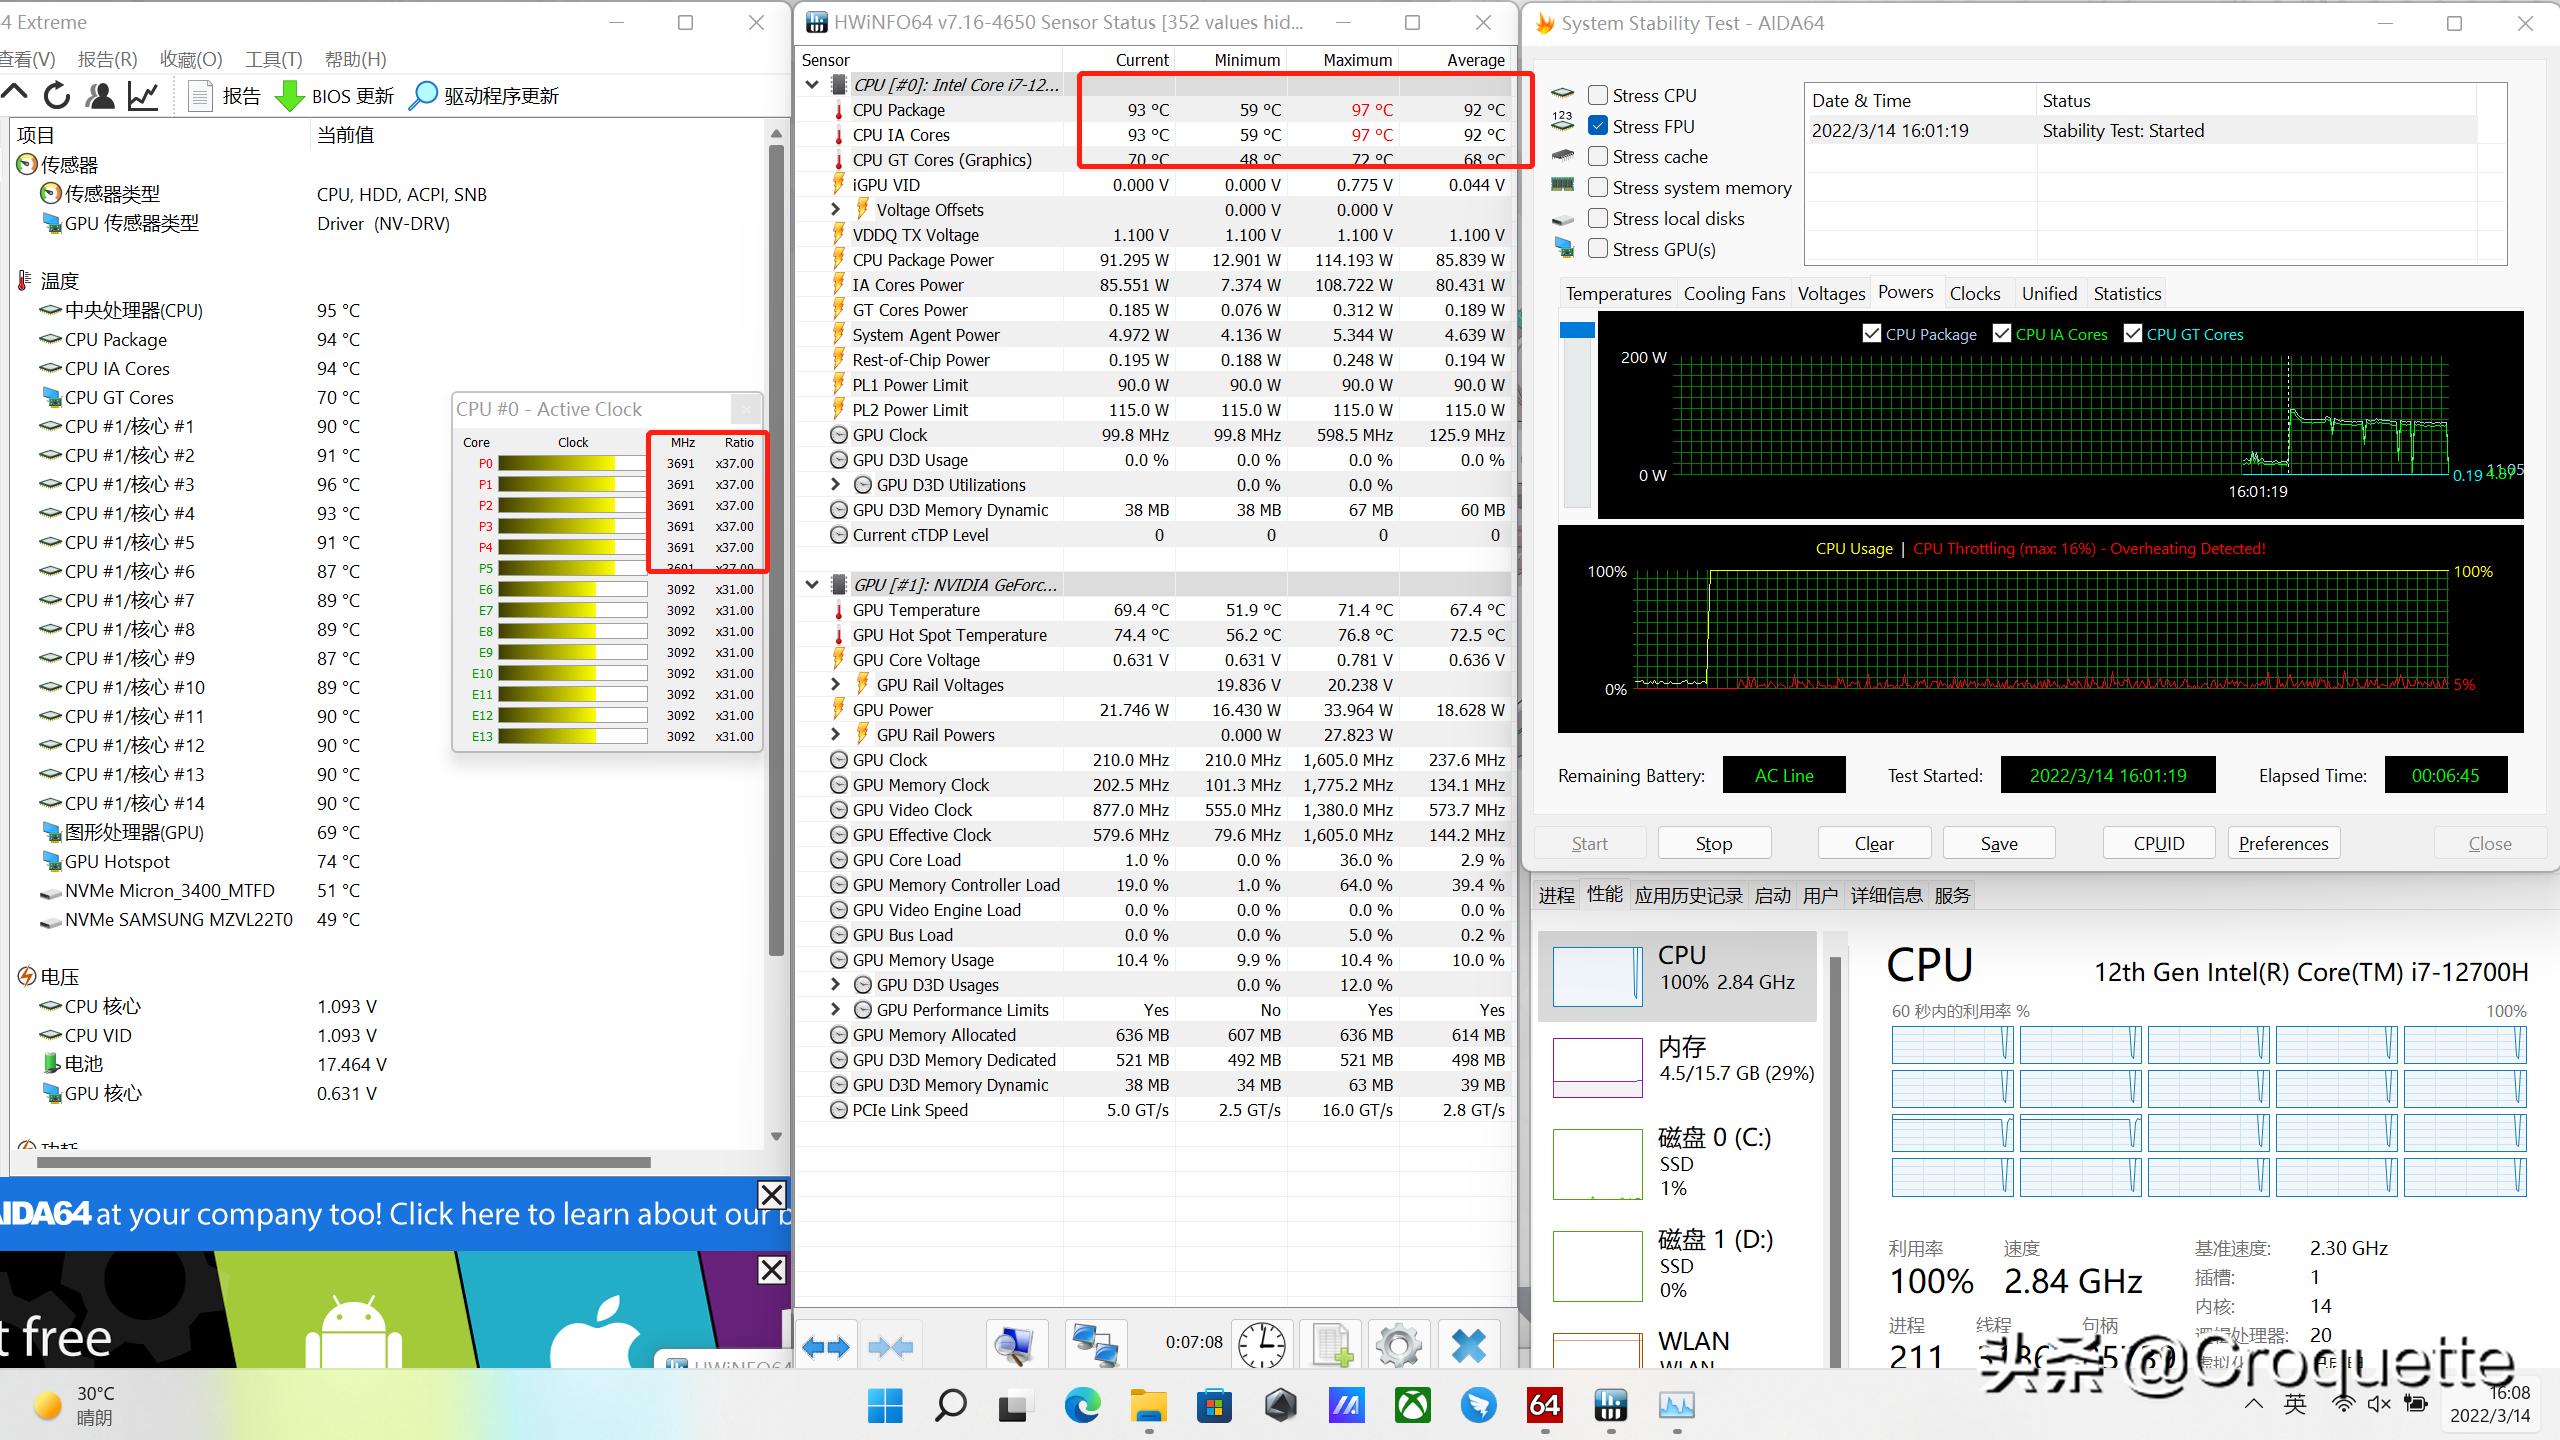Expand the GPU Rail Voltages row
This screenshot has width=2560, height=1440.
836,685
